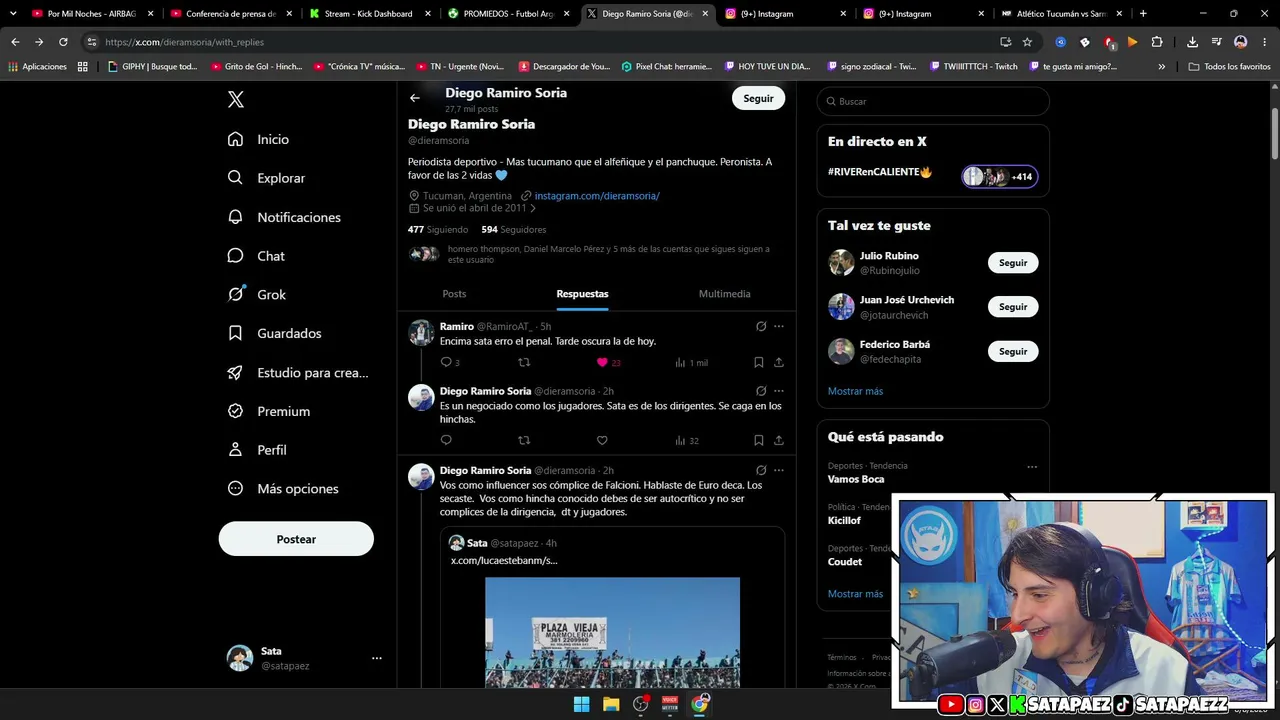The image size is (1280, 720).
Task: Bookmark this page with the star icon
Action: [1027, 42]
